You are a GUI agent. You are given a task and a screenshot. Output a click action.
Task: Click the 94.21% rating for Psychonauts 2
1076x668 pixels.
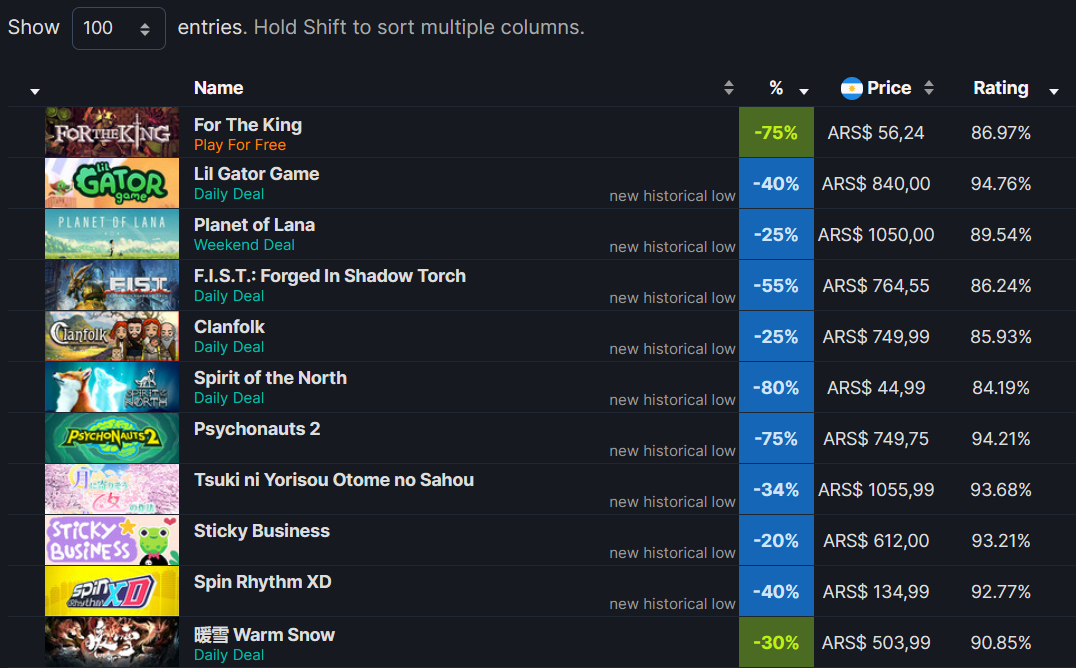click(x=1001, y=439)
